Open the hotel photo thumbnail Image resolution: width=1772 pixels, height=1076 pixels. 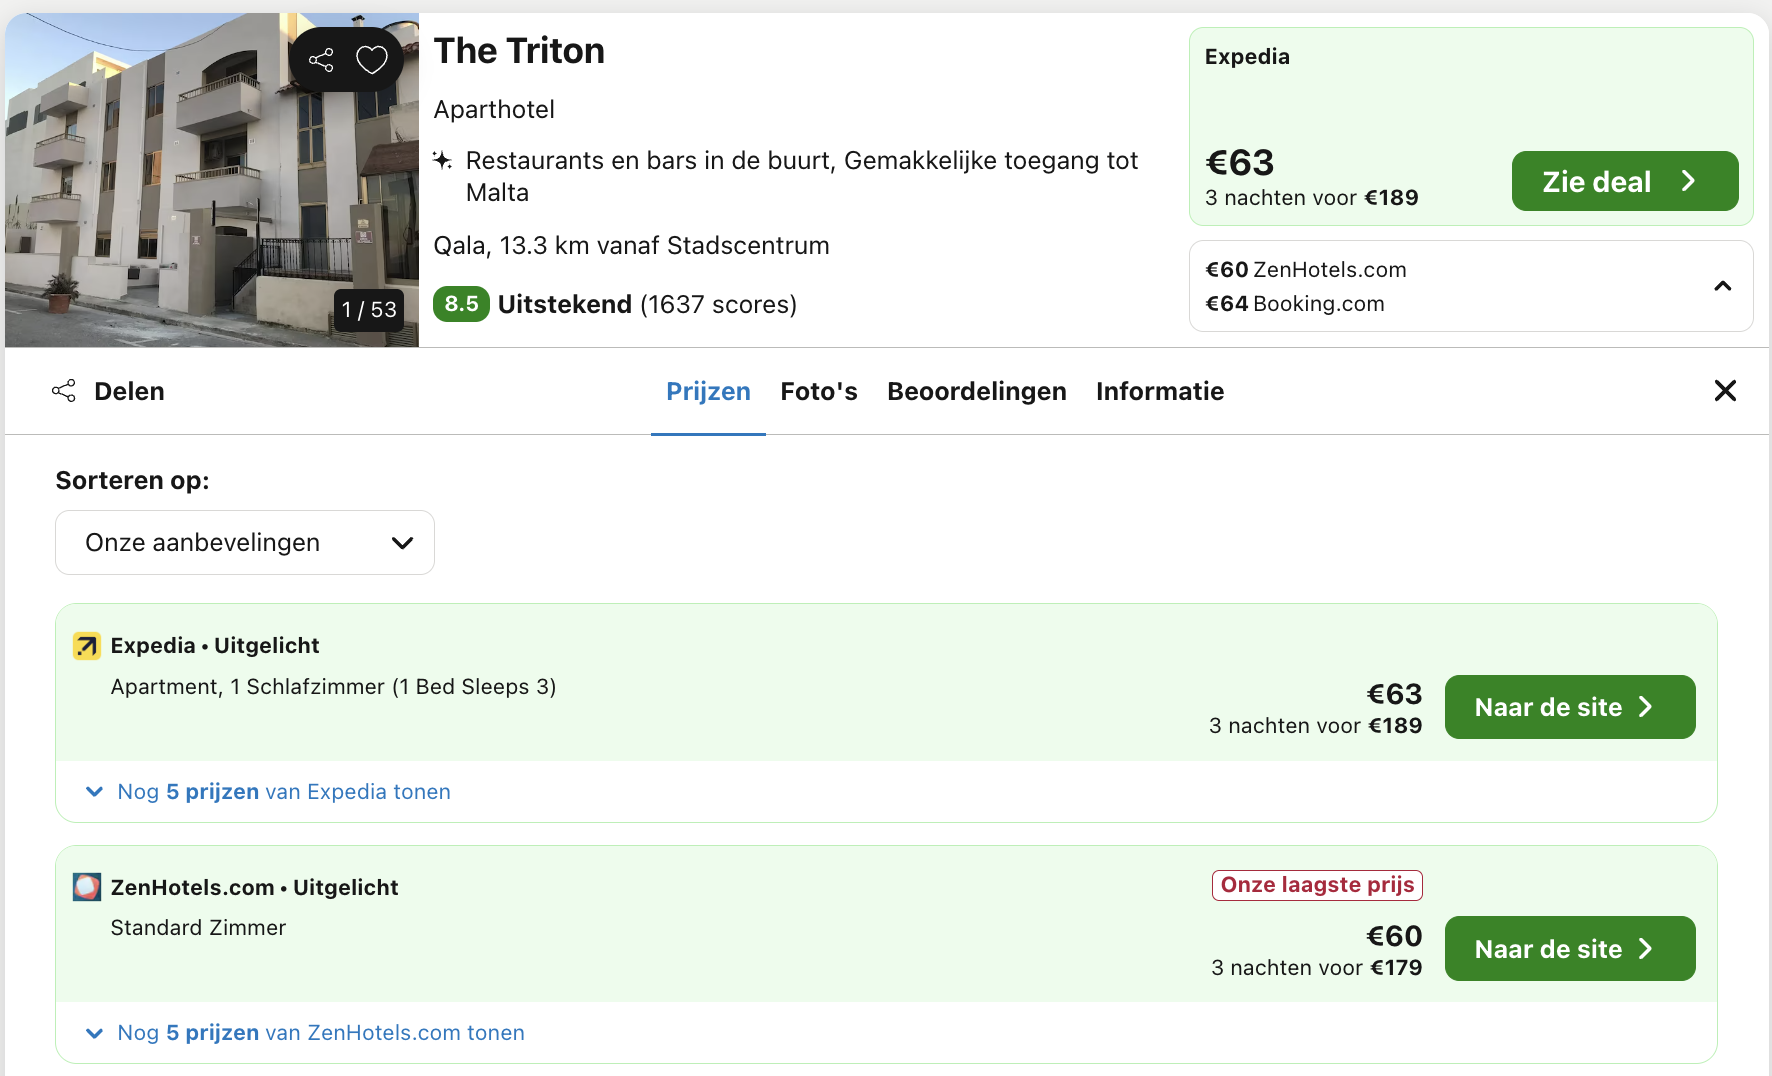(x=212, y=180)
